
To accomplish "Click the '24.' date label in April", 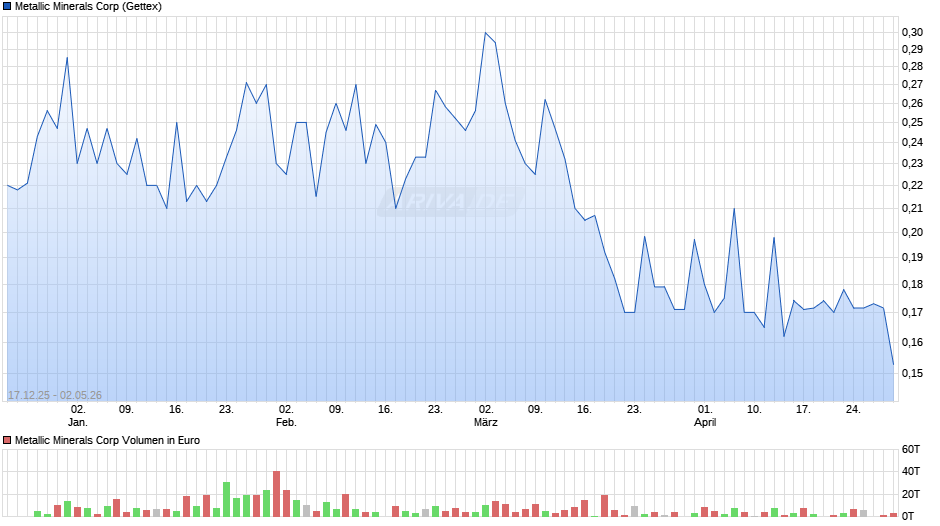I will click(x=853, y=409).
